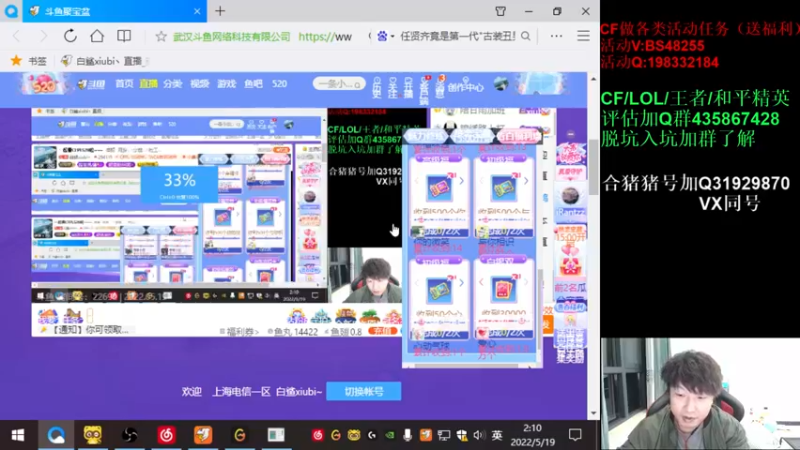Click the address bar URL field
This screenshot has width=800, height=450.
(x=262, y=36)
